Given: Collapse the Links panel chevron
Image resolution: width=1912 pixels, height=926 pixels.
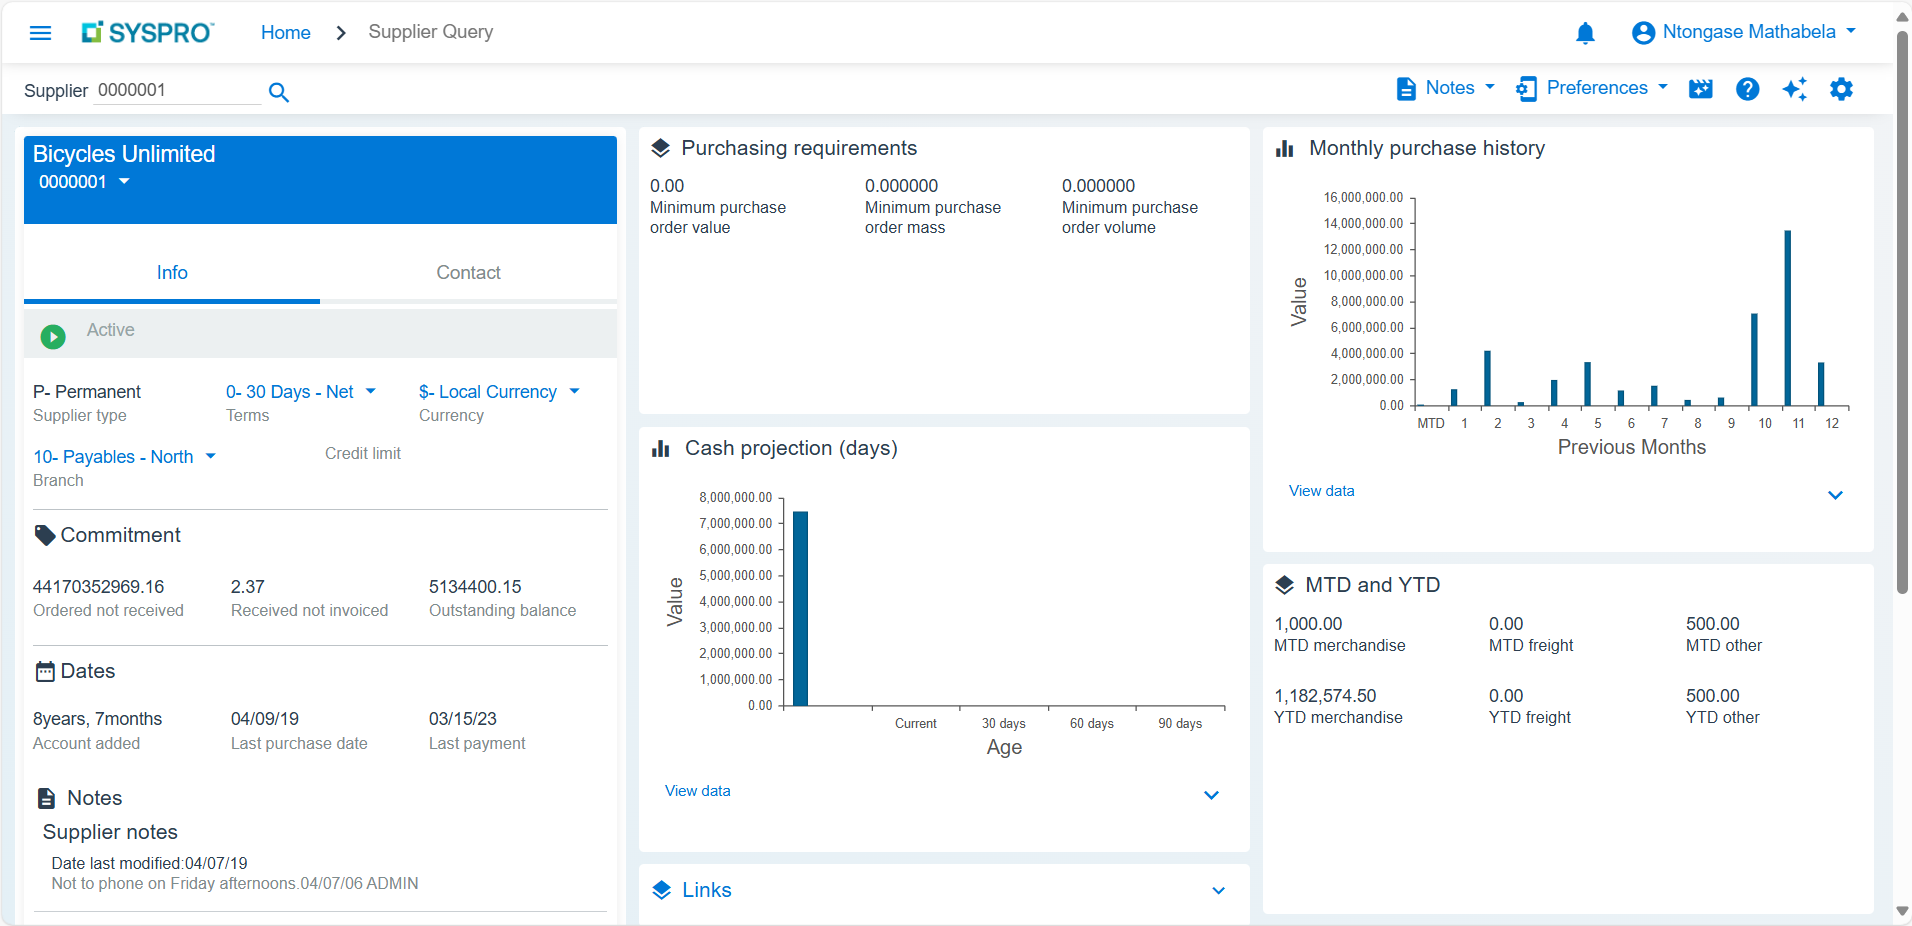Looking at the screenshot, I should point(1217,891).
